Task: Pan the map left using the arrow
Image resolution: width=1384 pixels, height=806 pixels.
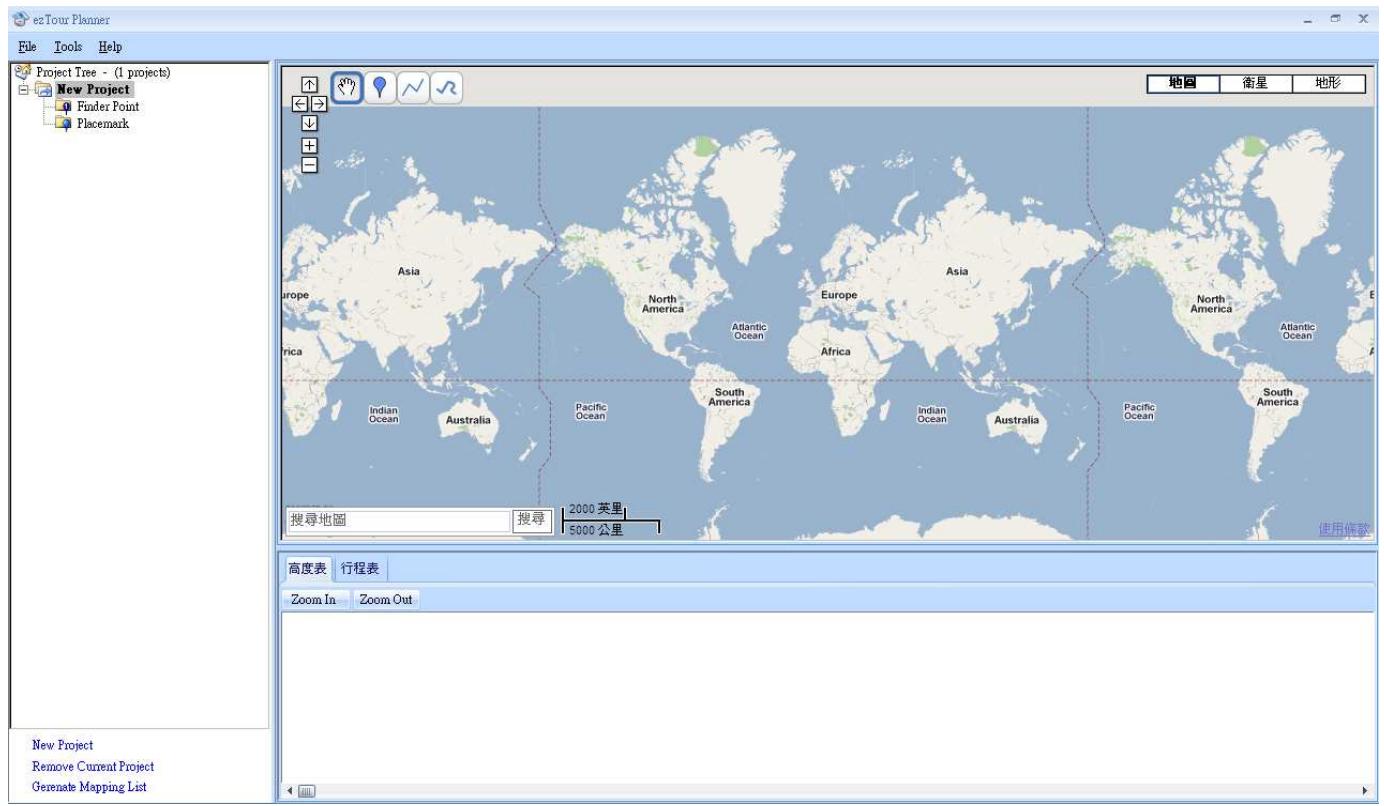Action: (x=300, y=106)
